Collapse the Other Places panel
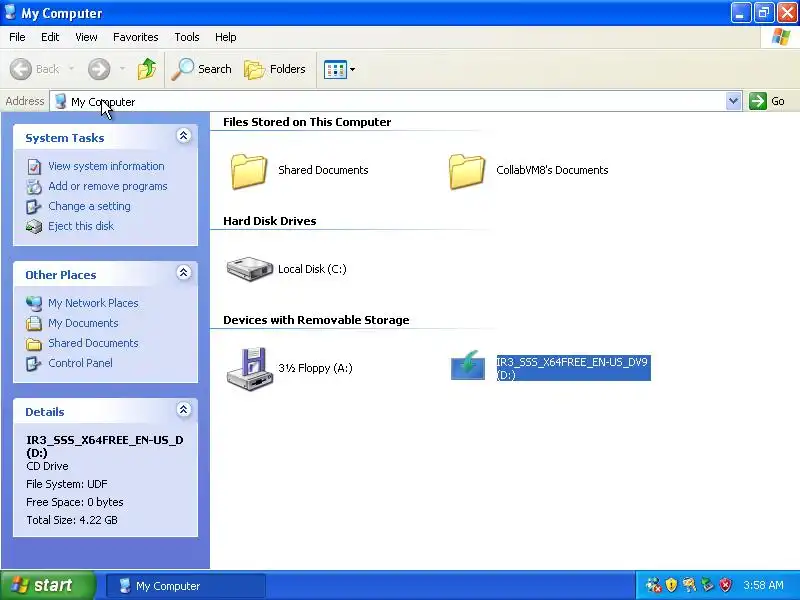This screenshot has height=600, width=800. tap(184, 272)
